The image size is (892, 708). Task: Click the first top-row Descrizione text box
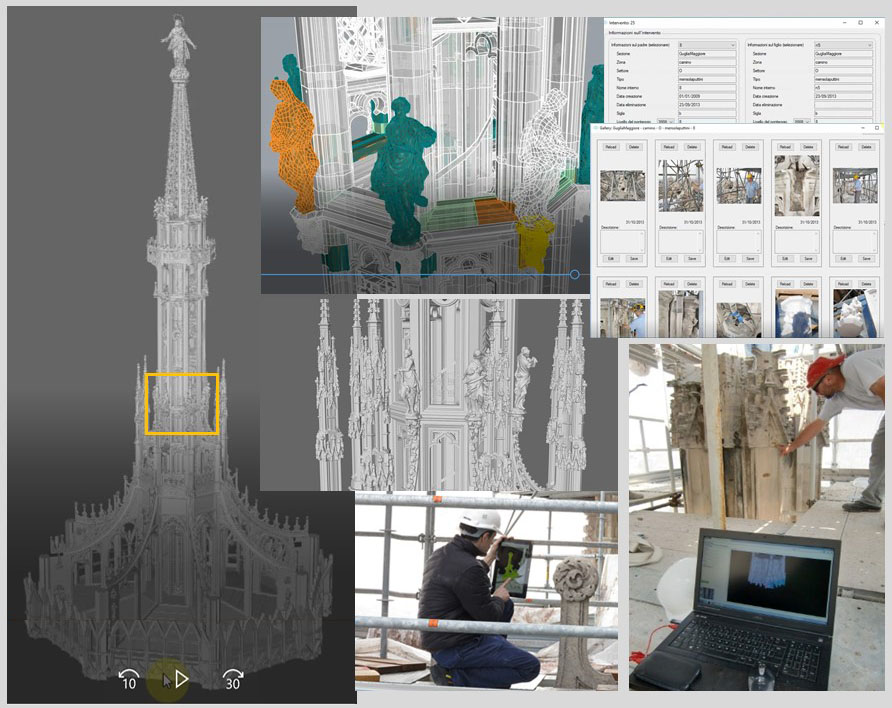pyautogui.click(x=622, y=242)
